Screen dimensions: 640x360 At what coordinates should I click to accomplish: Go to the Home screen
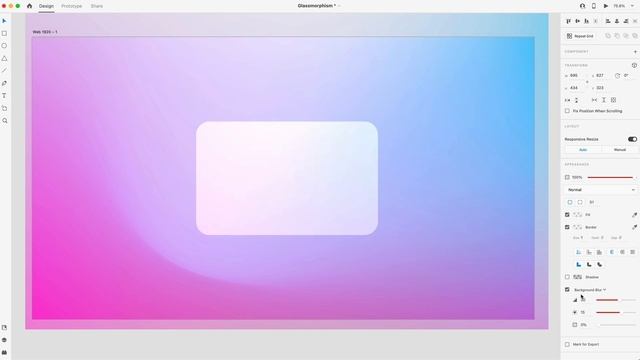(x=29, y=6)
